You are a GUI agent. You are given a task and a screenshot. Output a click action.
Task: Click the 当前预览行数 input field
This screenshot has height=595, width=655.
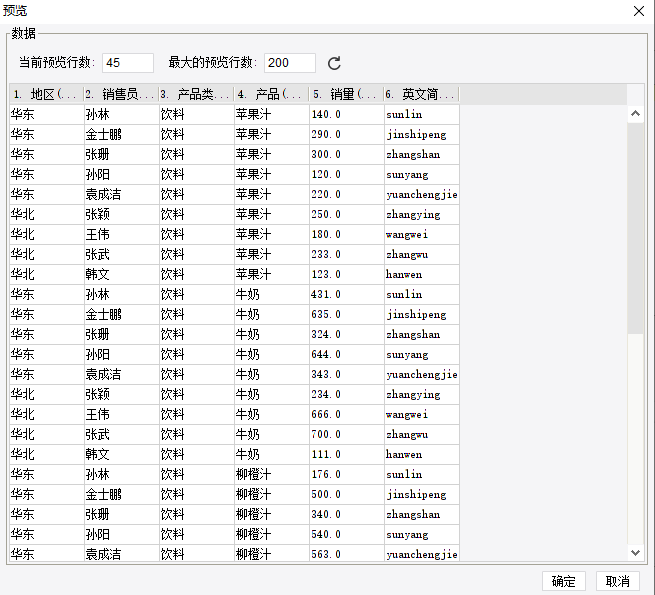point(128,63)
